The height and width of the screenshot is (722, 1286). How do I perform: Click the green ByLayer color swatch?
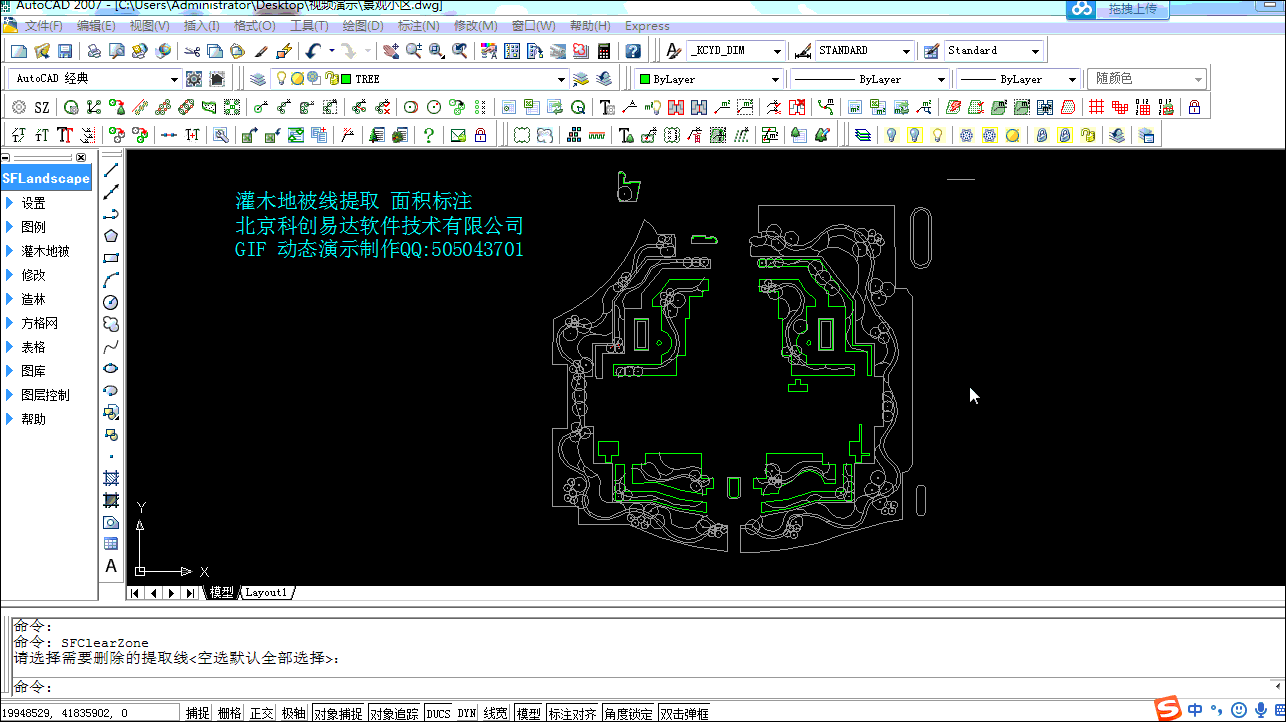coord(645,79)
